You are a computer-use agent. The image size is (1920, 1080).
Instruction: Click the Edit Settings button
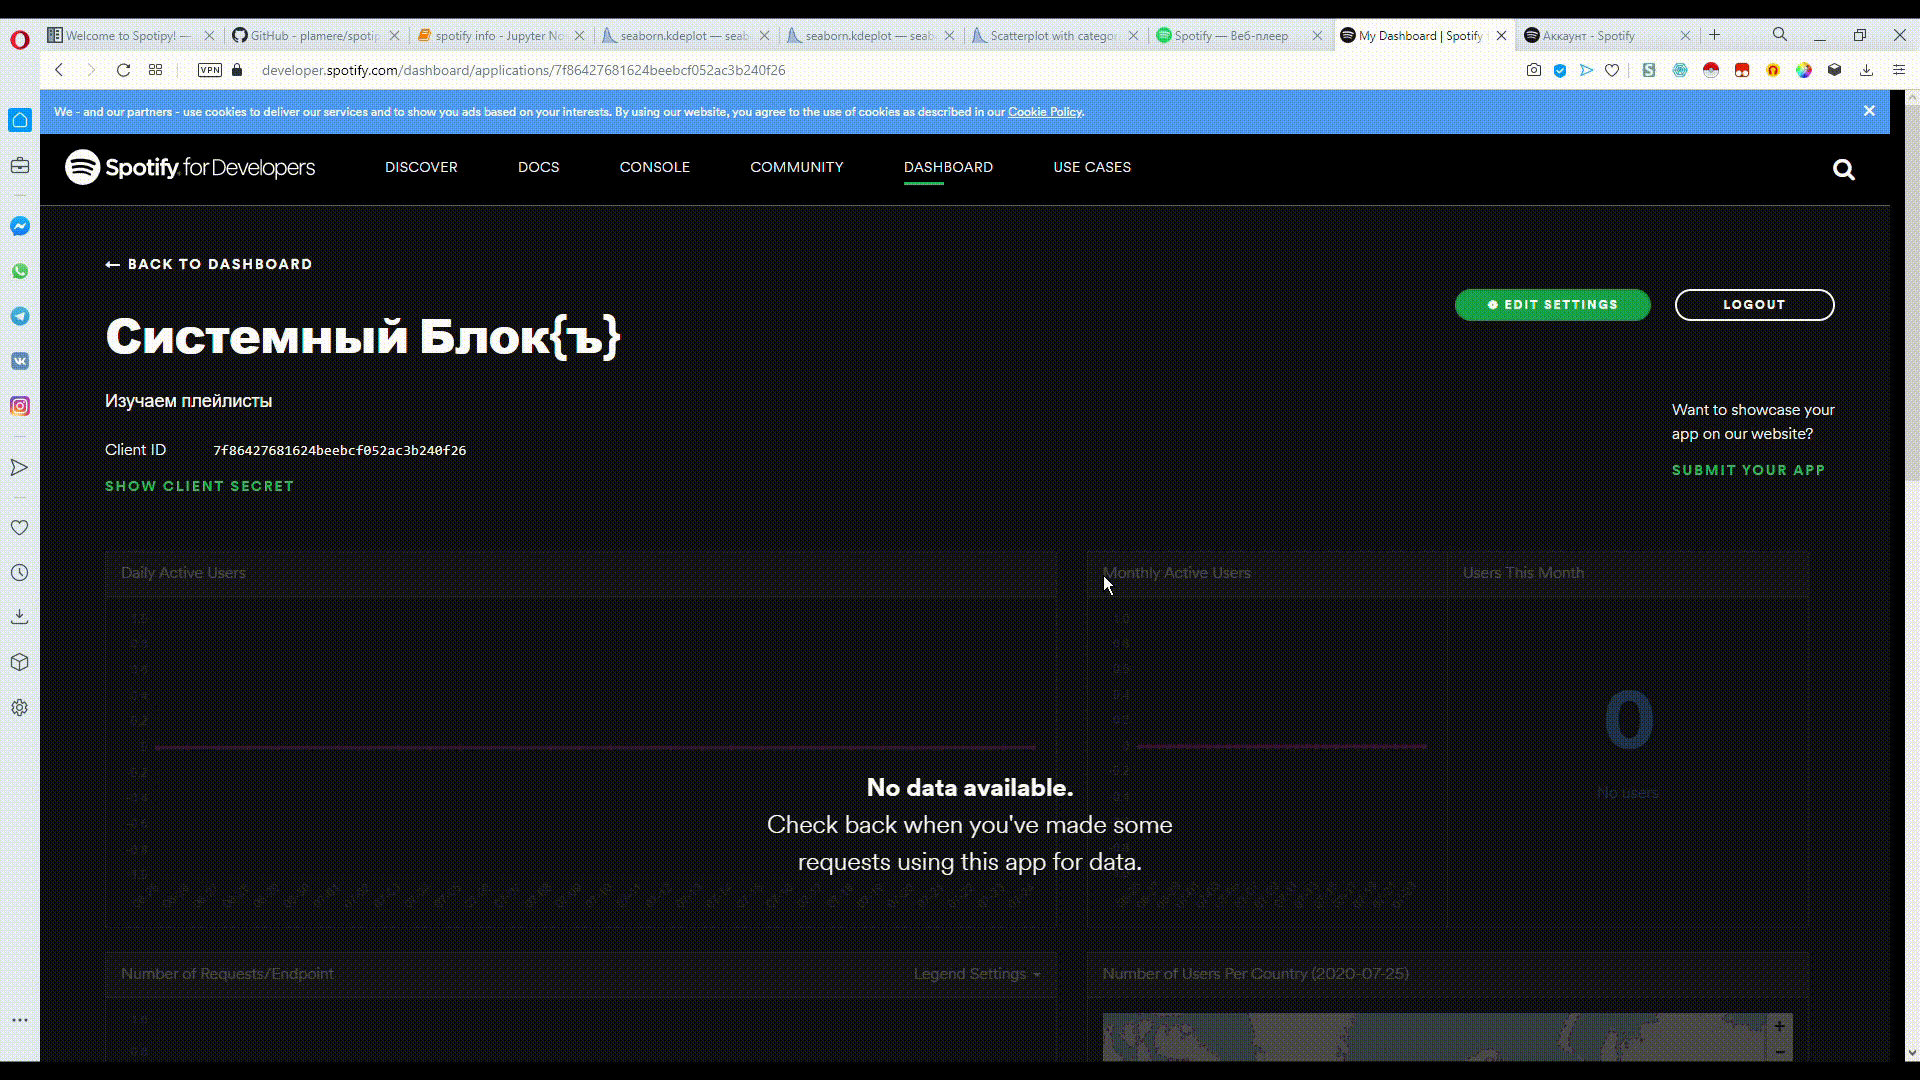(x=1552, y=305)
